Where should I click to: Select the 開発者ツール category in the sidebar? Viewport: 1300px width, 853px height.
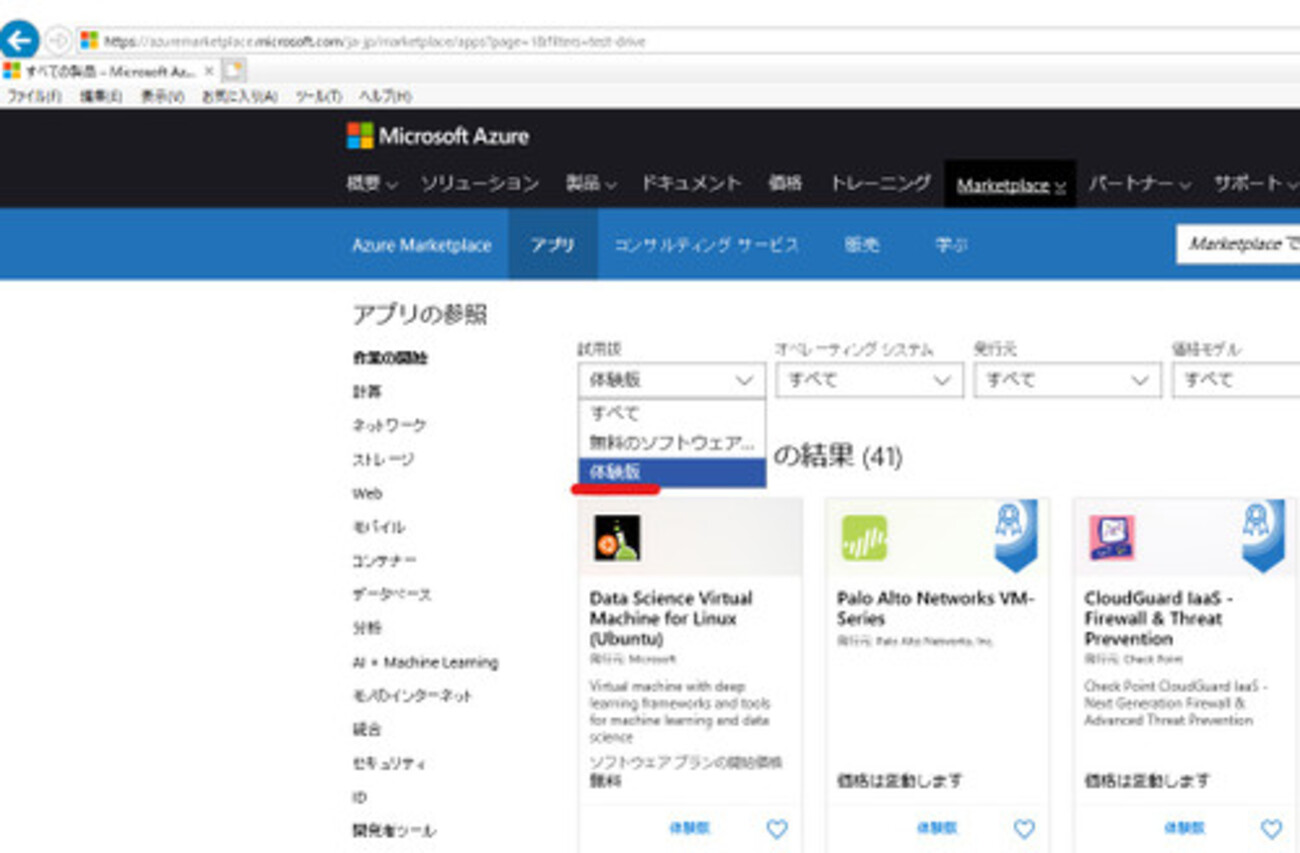(394, 830)
